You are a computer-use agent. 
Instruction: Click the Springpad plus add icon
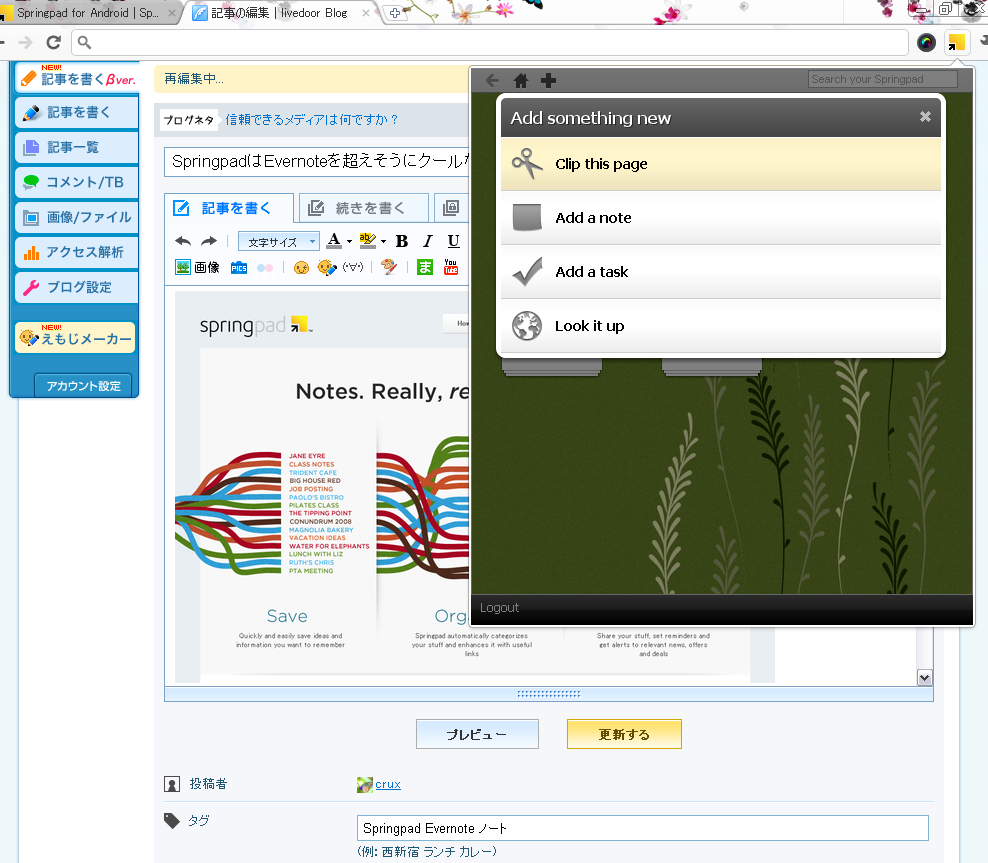tap(549, 80)
